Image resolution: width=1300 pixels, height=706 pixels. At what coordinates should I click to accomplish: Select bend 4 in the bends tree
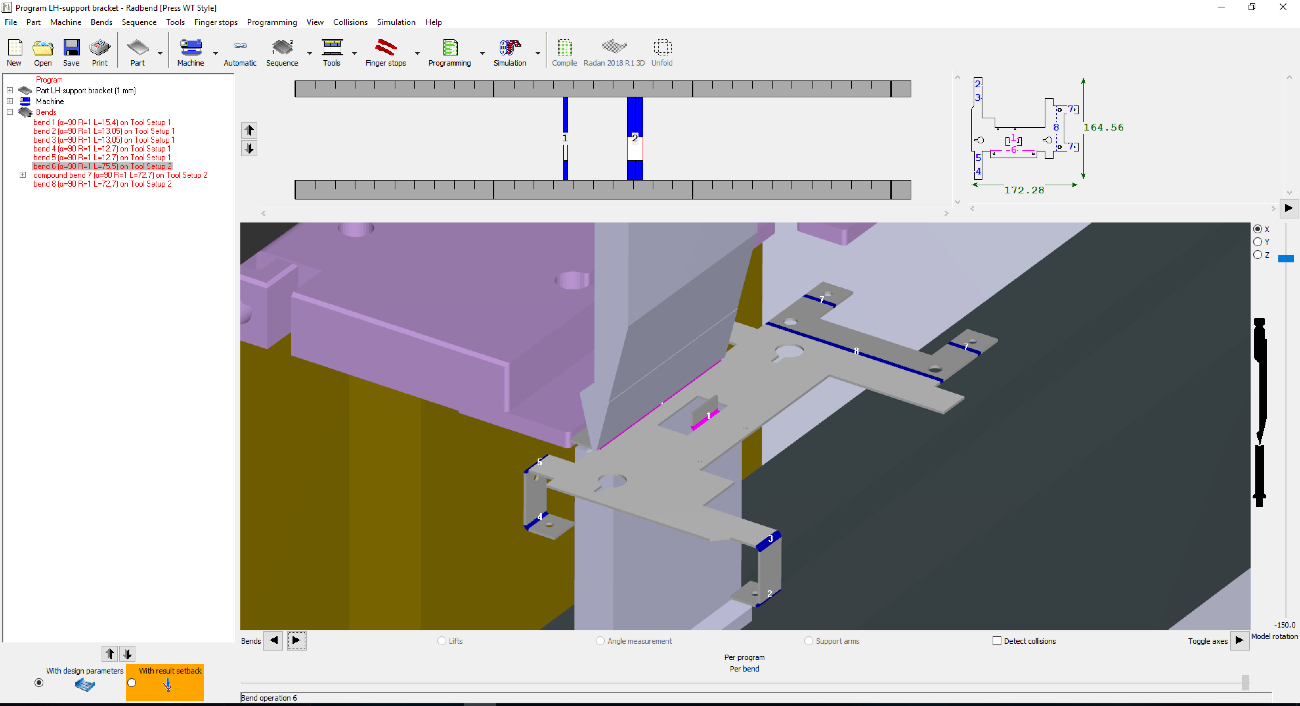click(x=102, y=149)
